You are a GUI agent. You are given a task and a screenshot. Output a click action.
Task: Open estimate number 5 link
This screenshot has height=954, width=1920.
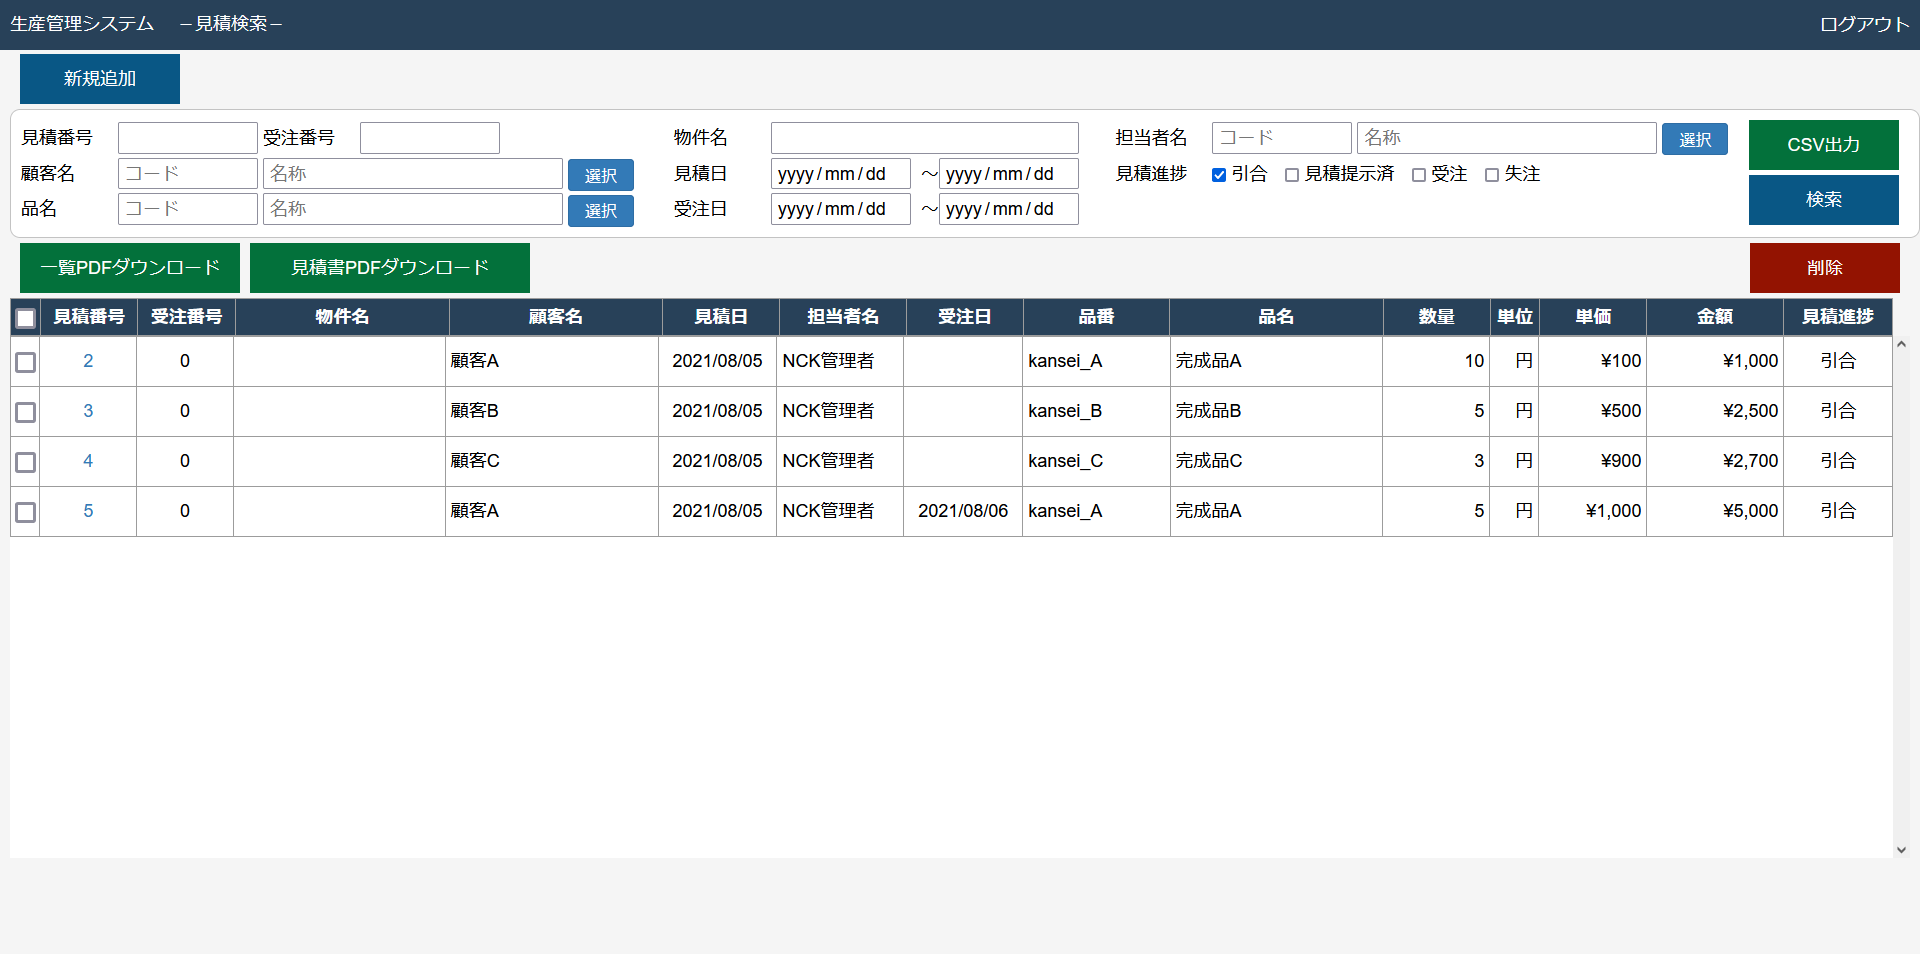pos(88,511)
